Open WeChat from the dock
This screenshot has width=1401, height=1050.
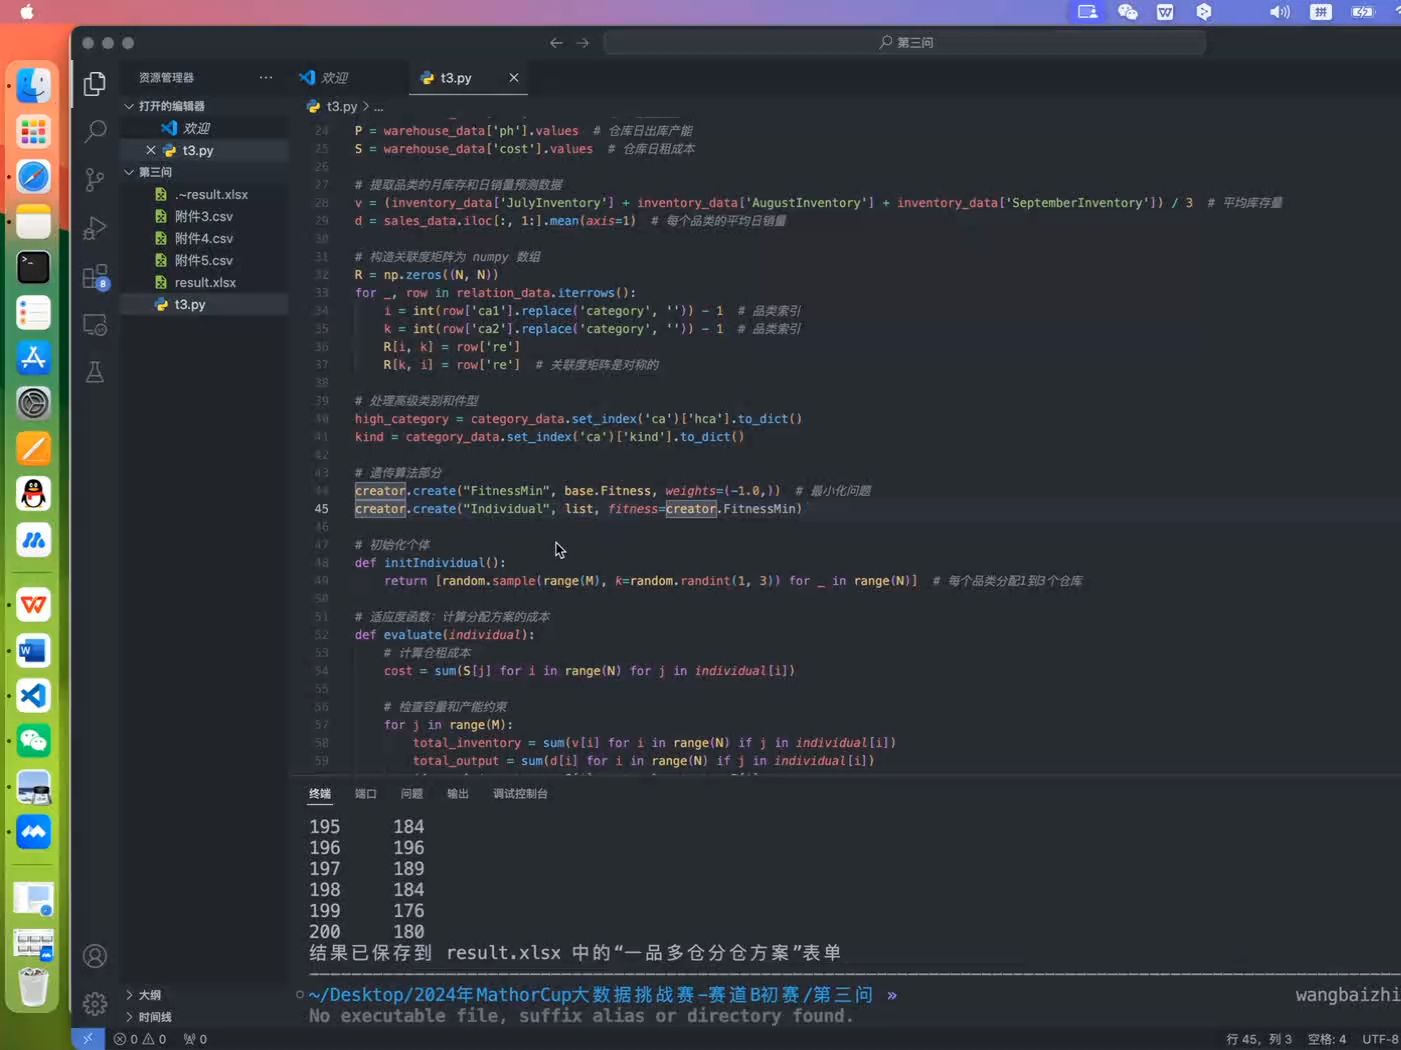click(x=33, y=741)
